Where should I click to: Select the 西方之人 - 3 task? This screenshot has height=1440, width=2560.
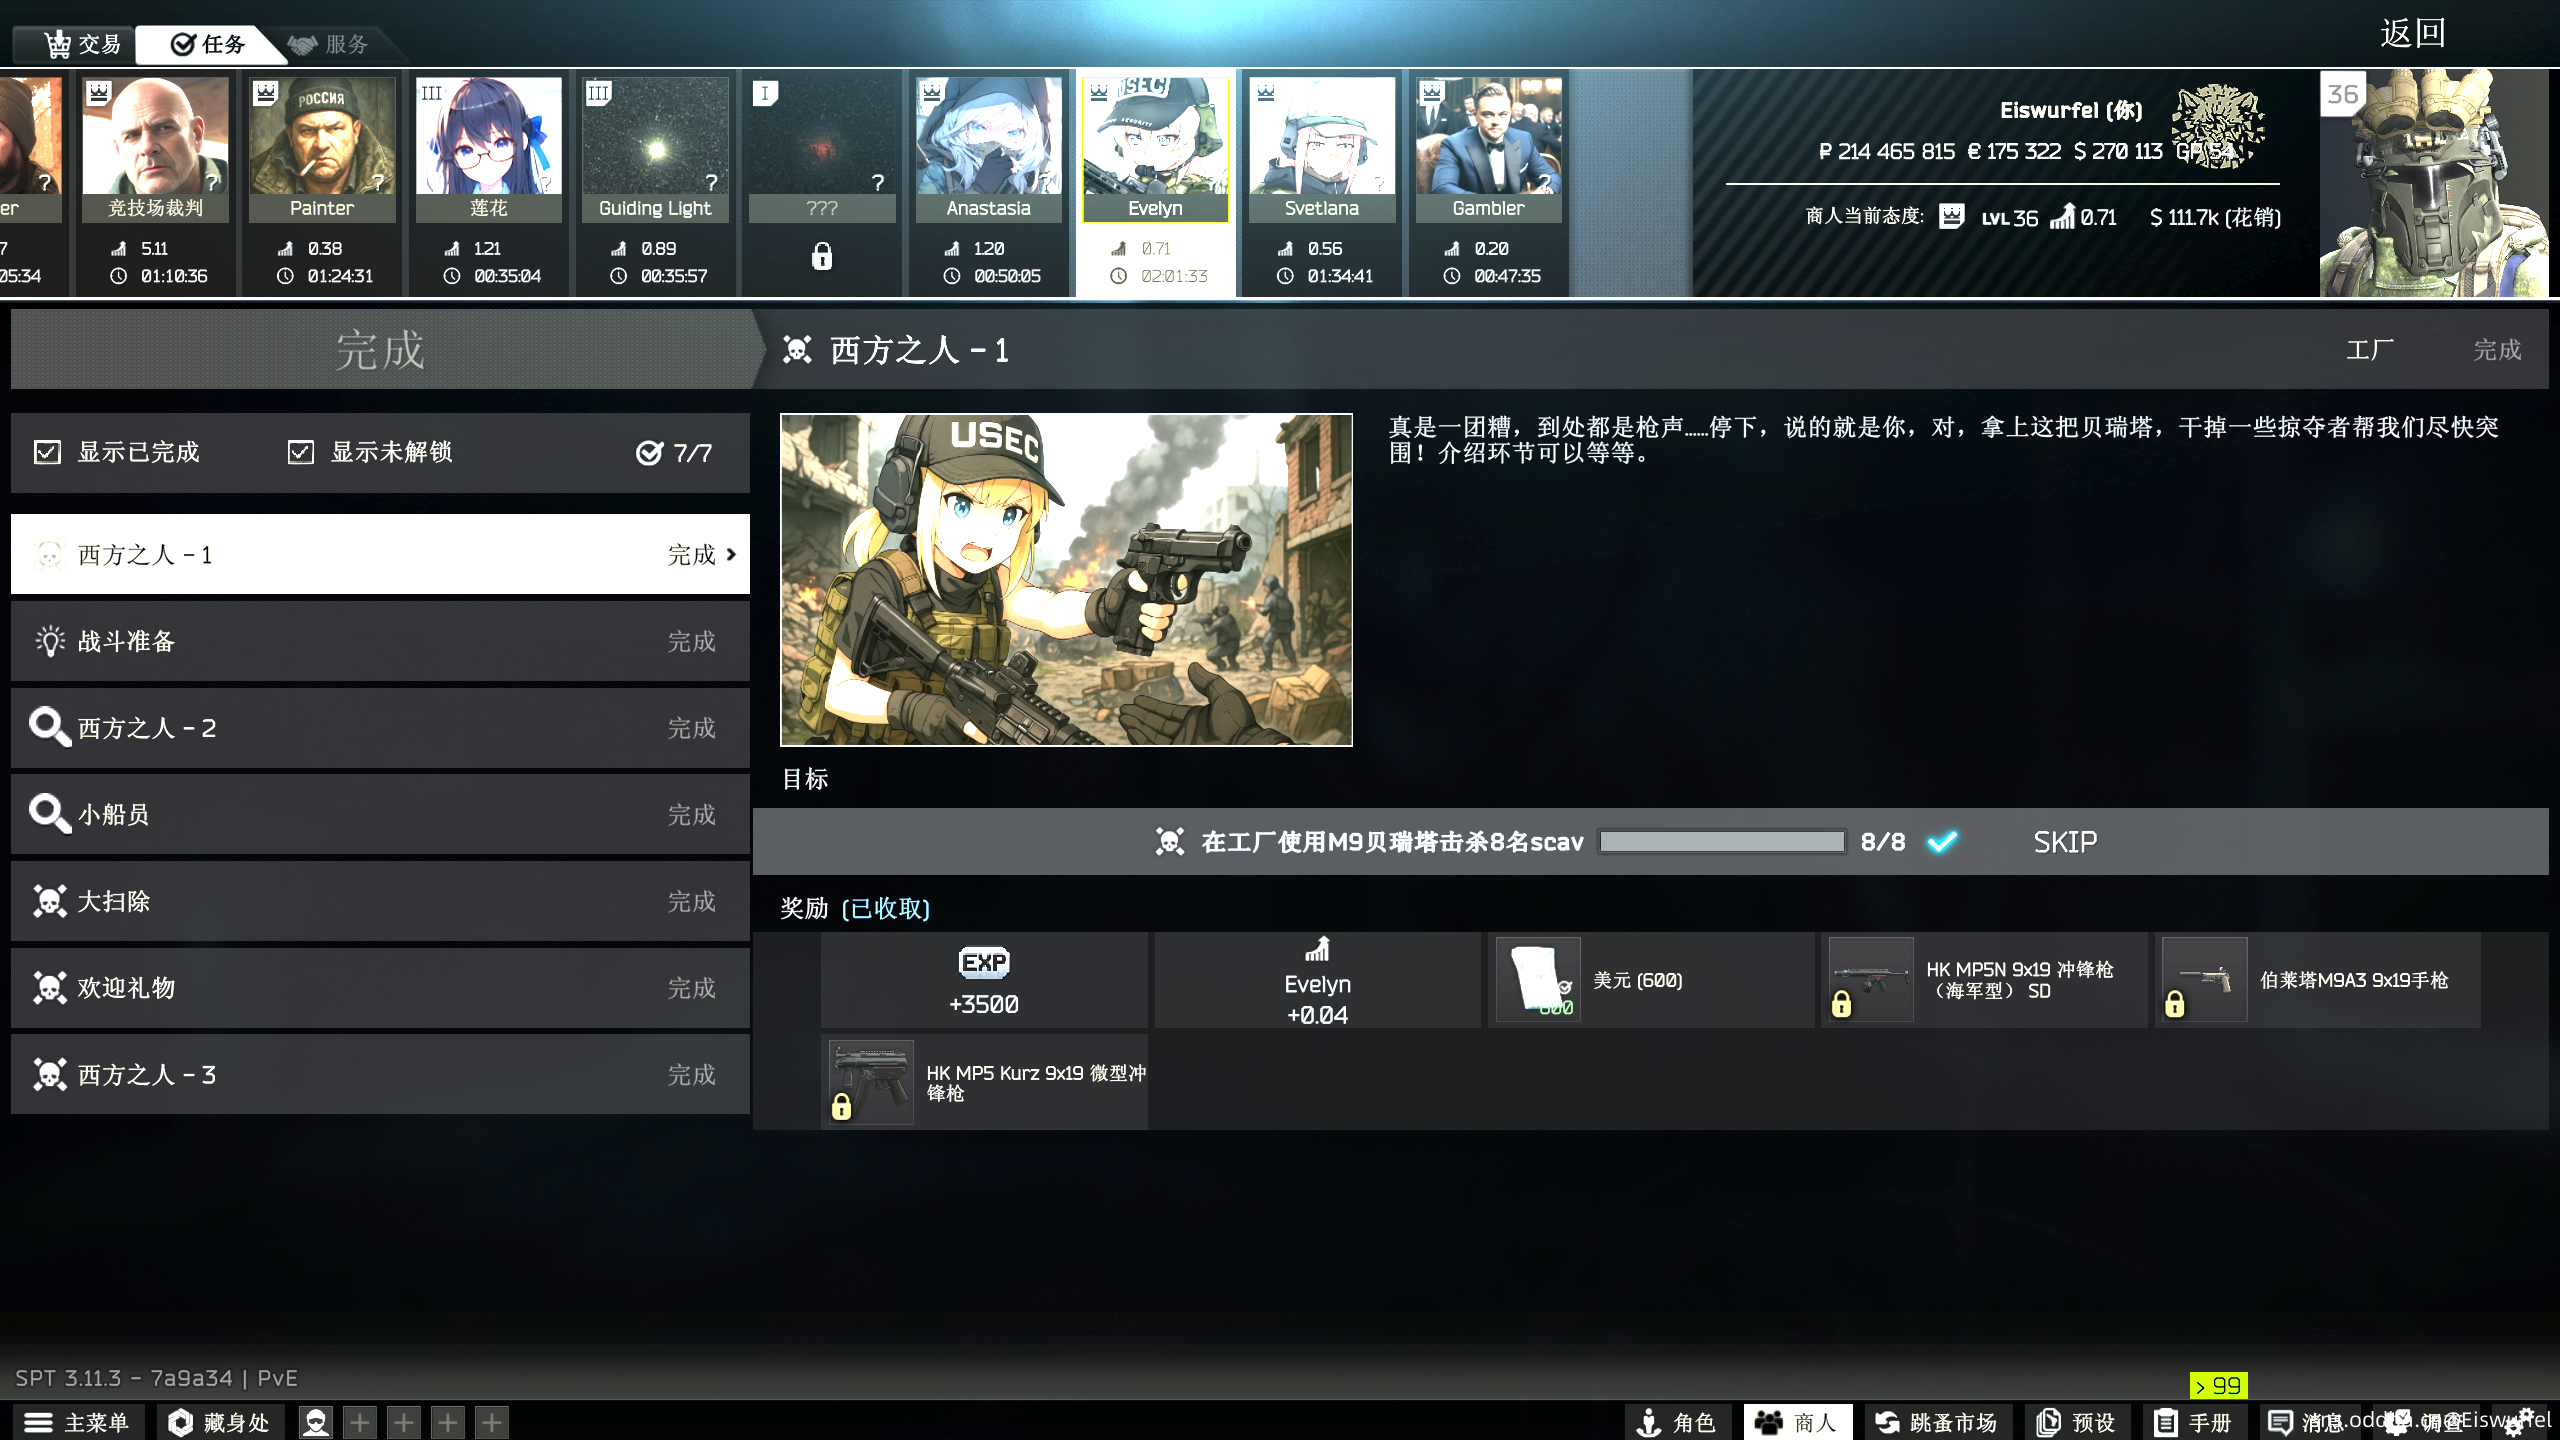[x=380, y=1074]
